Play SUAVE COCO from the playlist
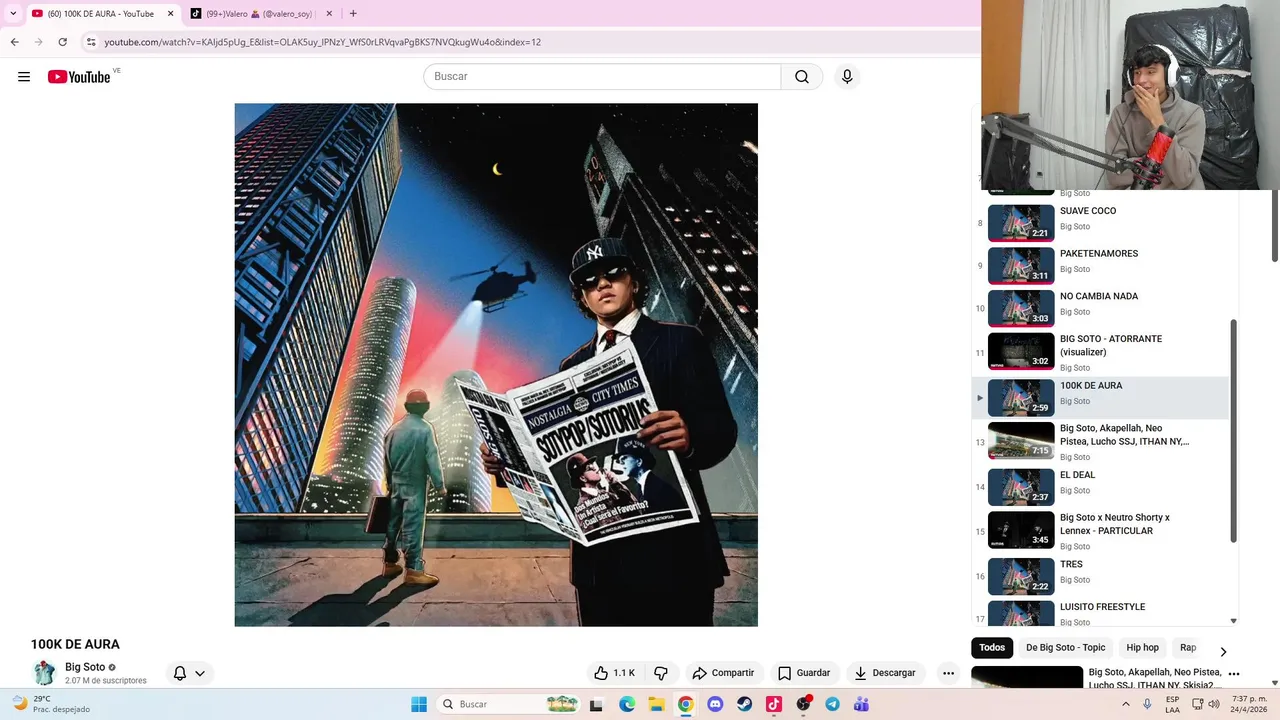1280x720 pixels. pos(1100,223)
